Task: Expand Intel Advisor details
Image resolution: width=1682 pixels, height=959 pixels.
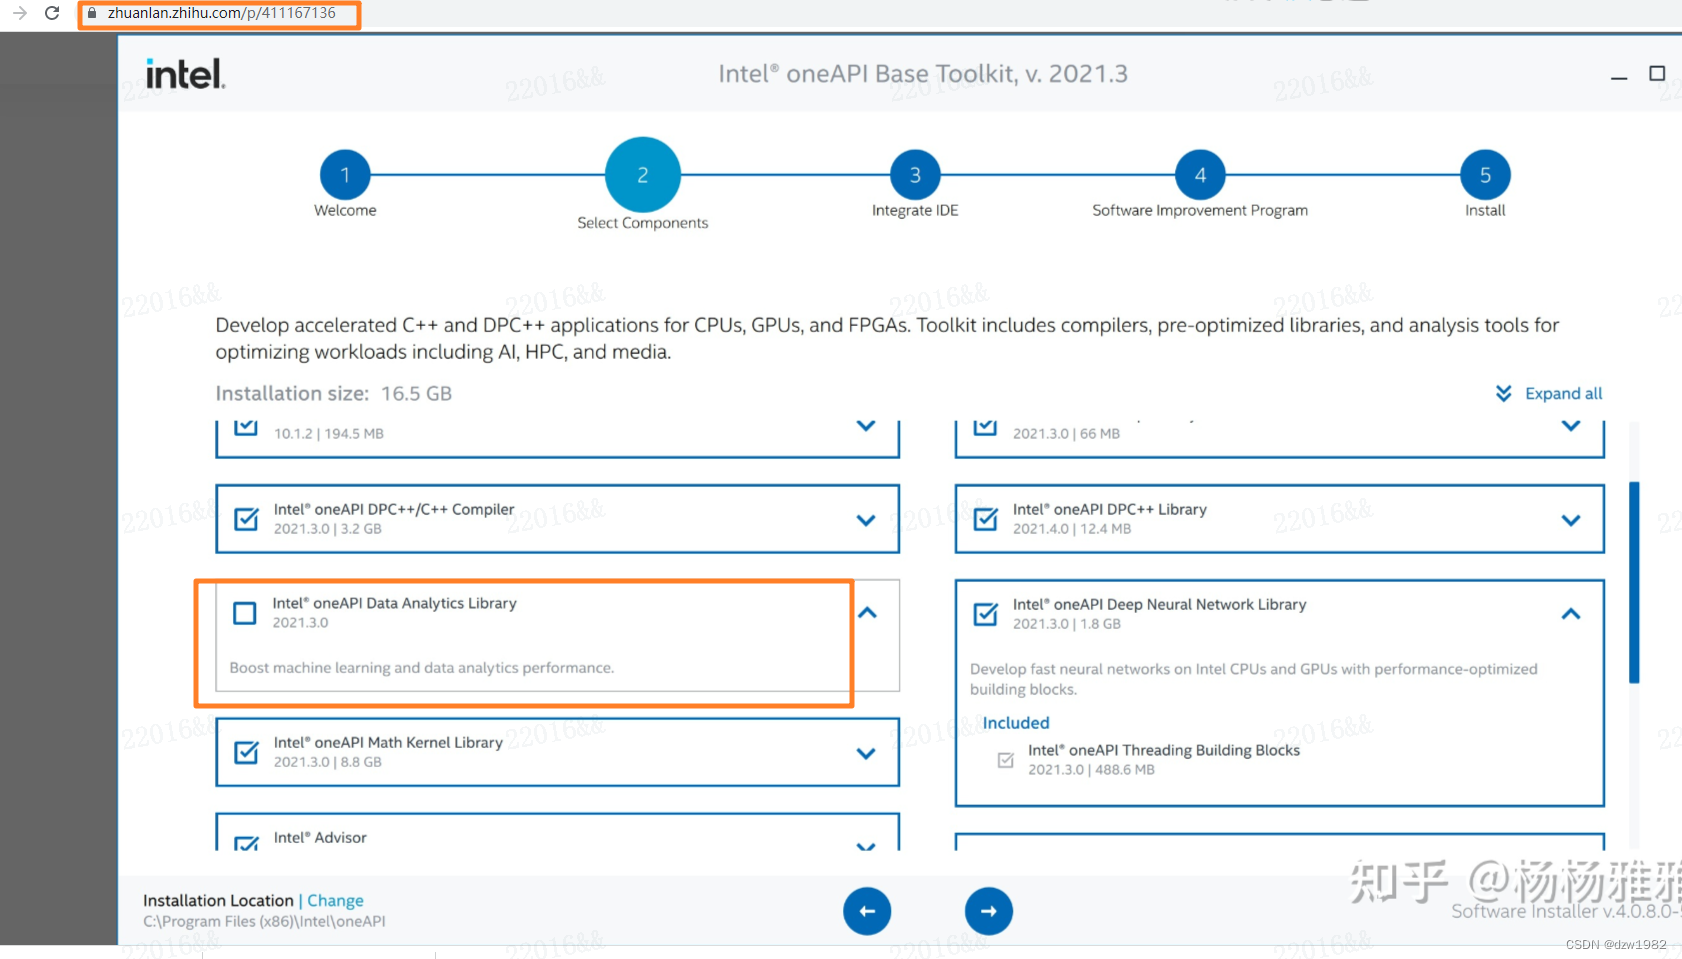Action: (x=866, y=845)
